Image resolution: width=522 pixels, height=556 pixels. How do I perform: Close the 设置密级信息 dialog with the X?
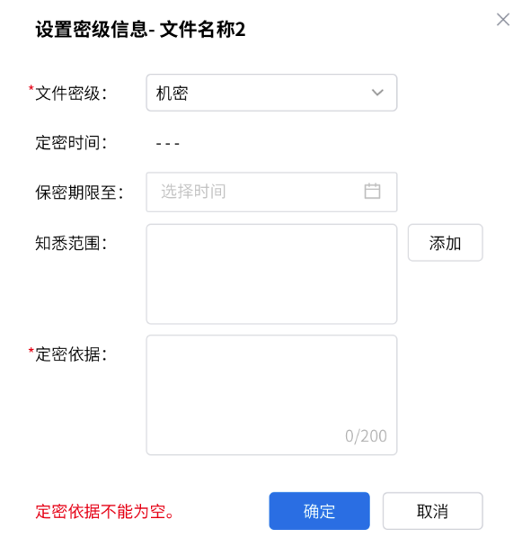[x=503, y=20]
